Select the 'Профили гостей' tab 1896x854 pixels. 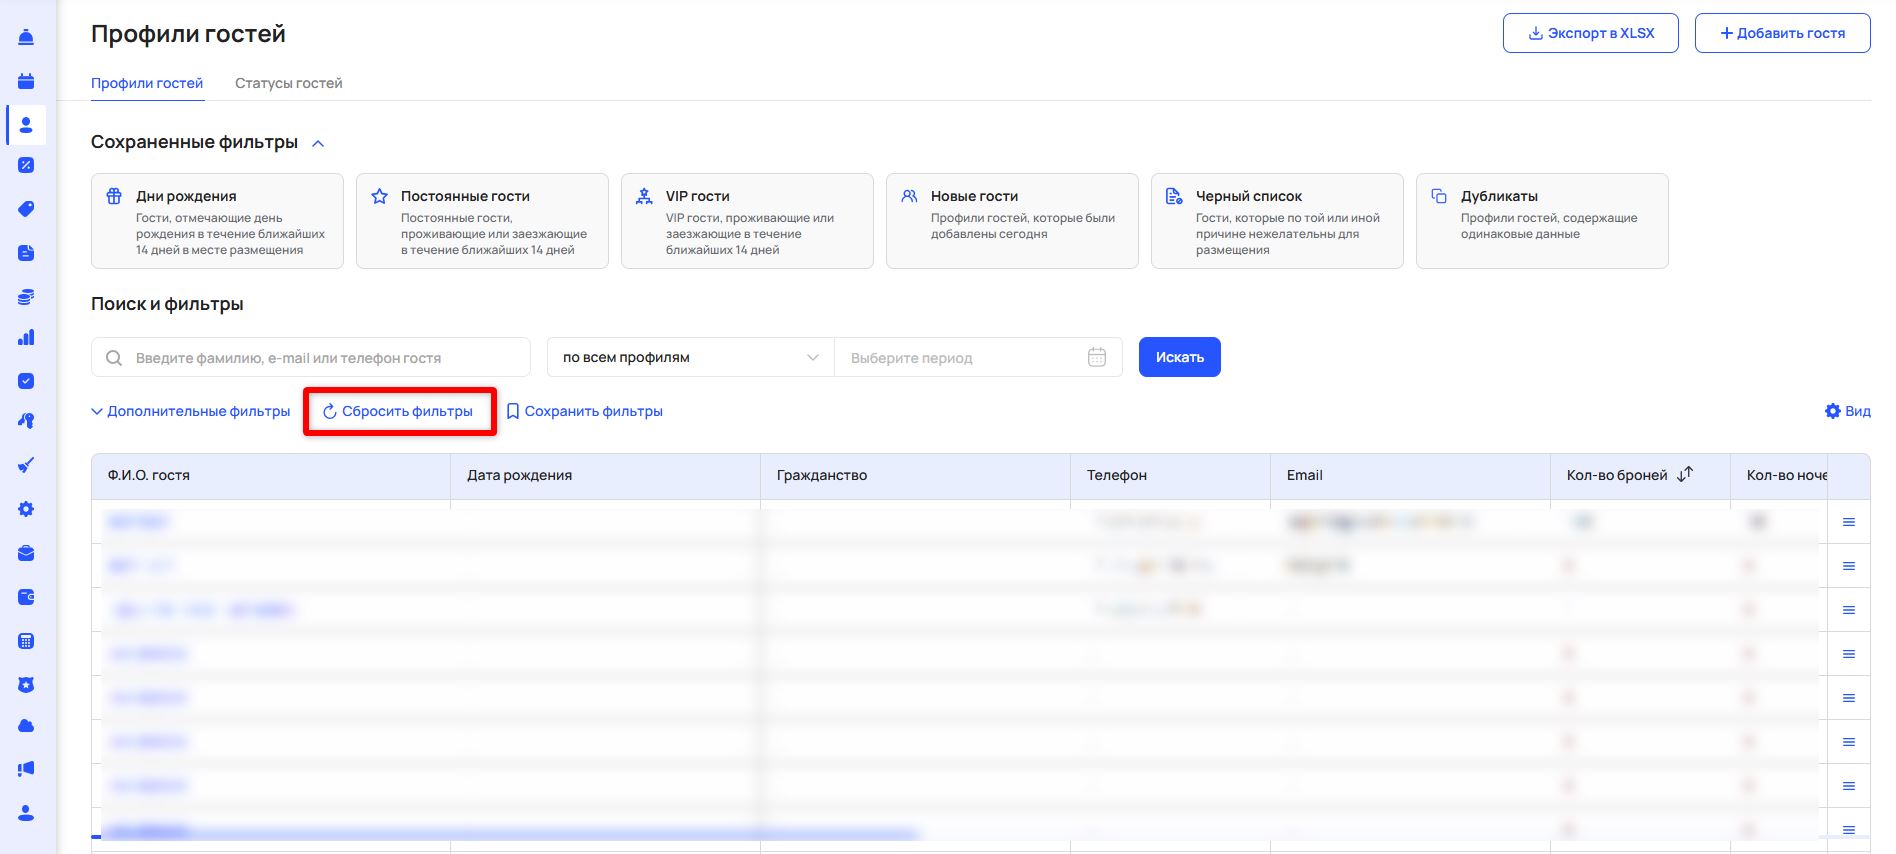click(147, 83)
